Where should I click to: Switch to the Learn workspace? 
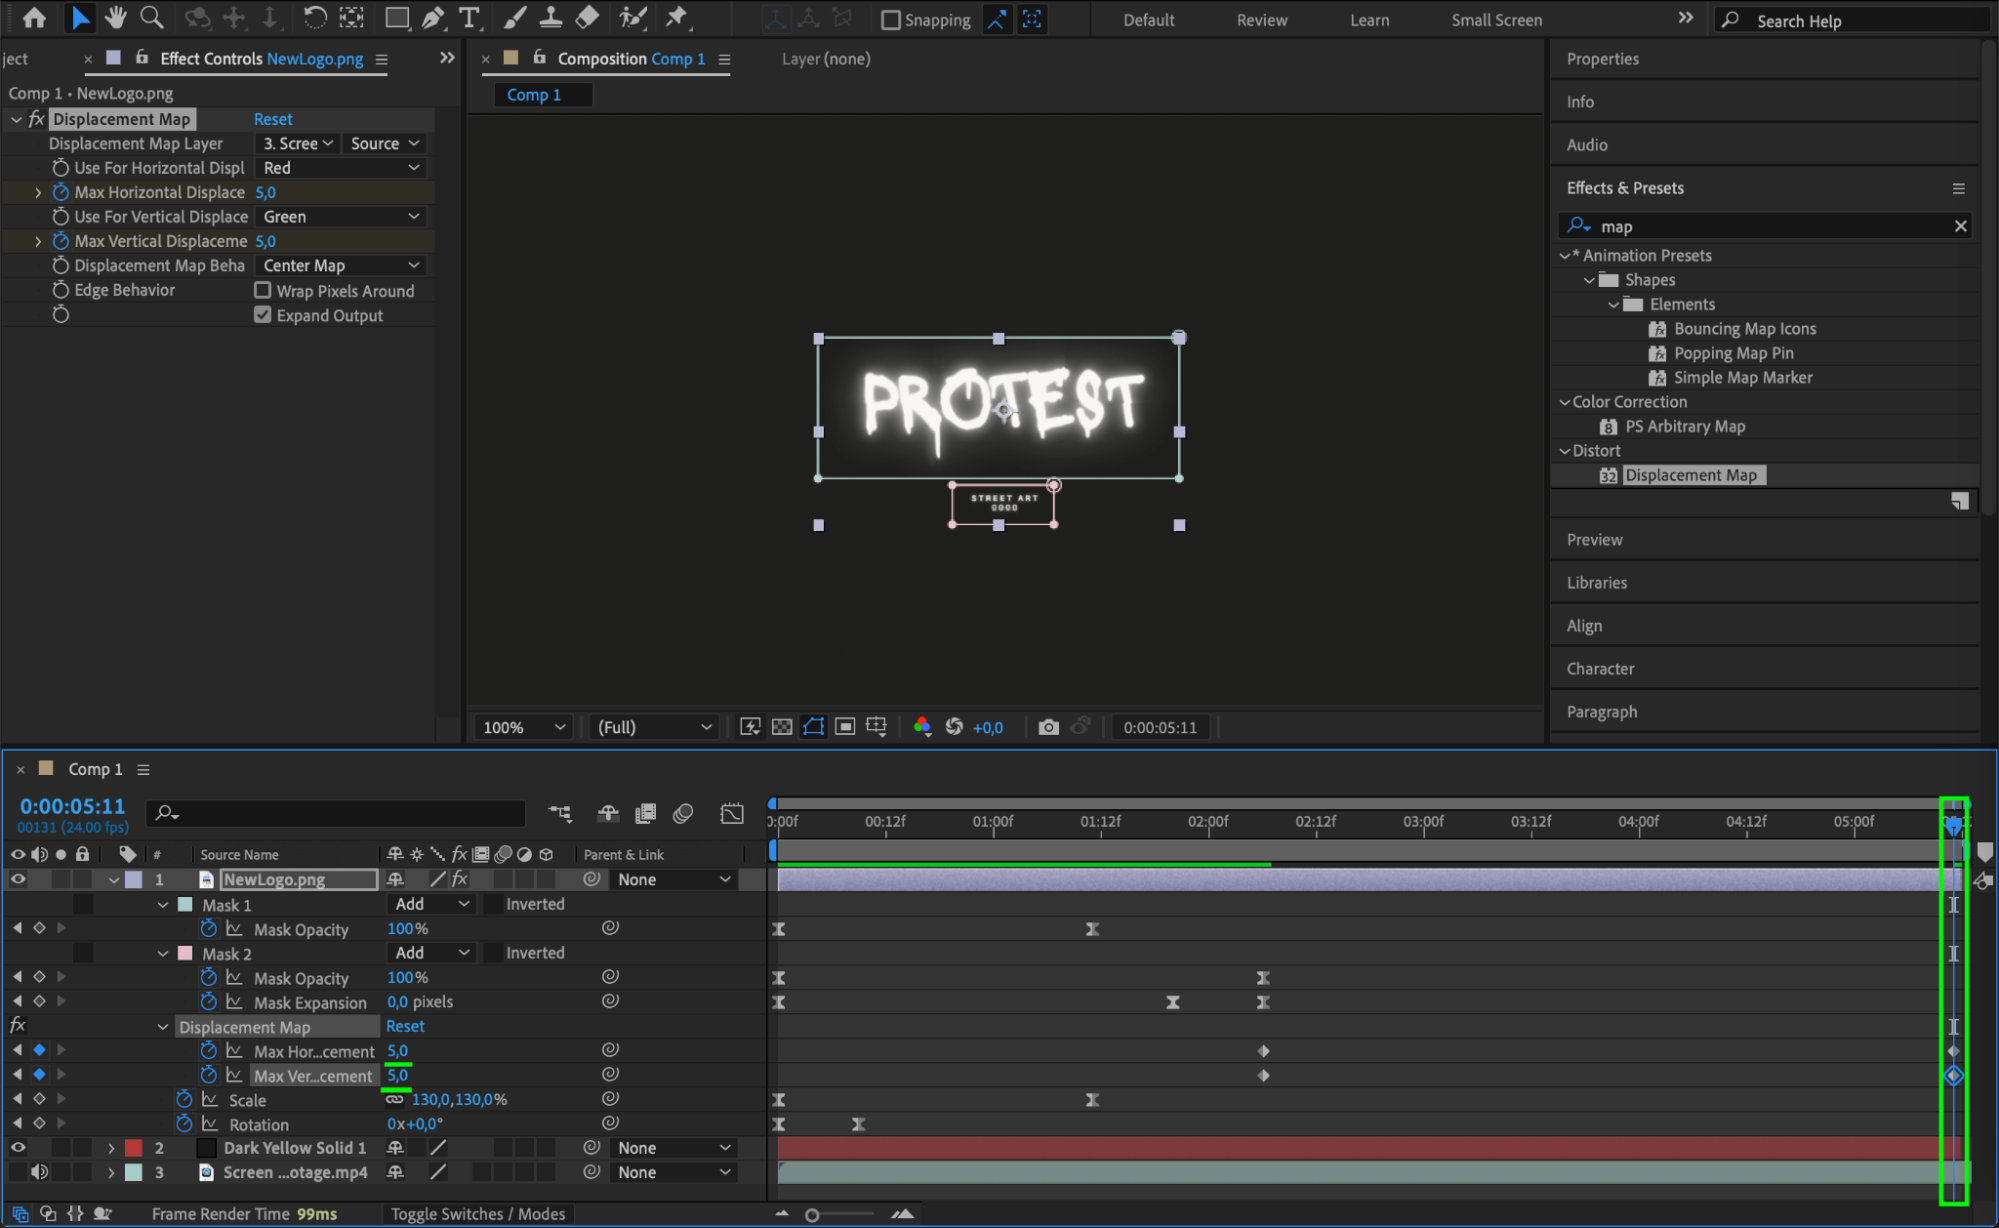(1369, 20)
